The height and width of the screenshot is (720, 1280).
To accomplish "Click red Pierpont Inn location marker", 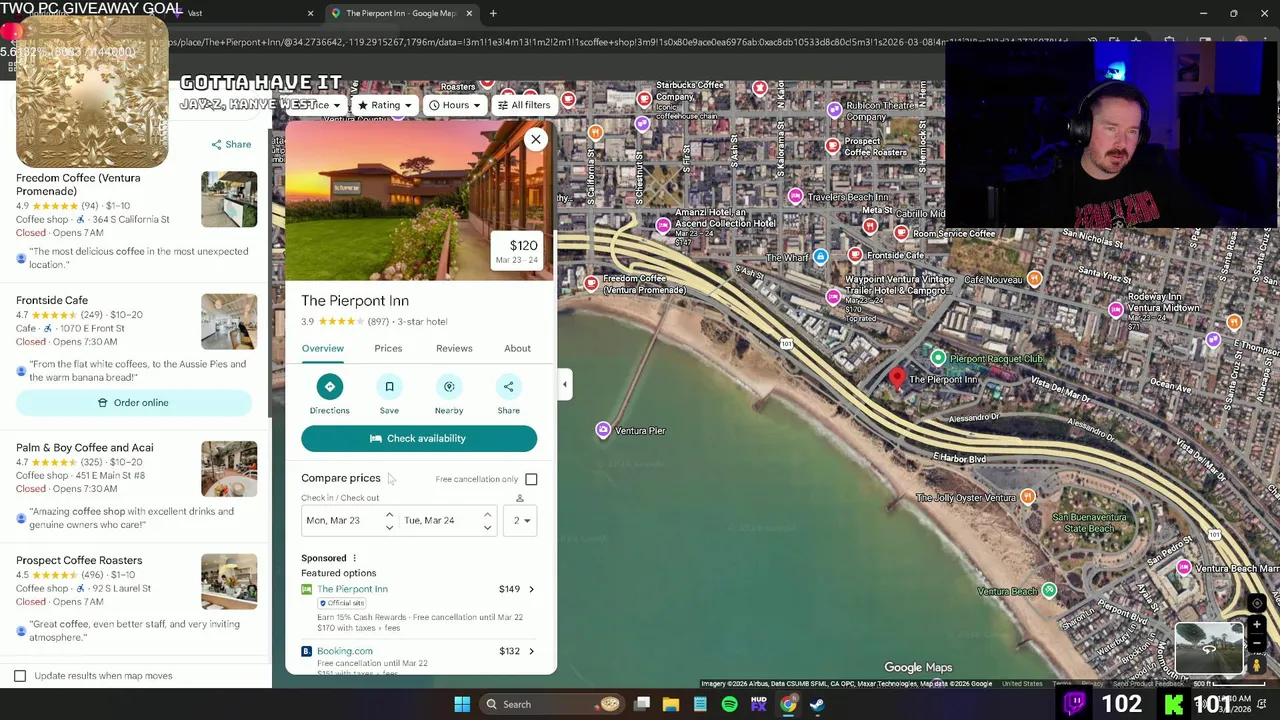I will pyautogui.click(x=897, y=377).
